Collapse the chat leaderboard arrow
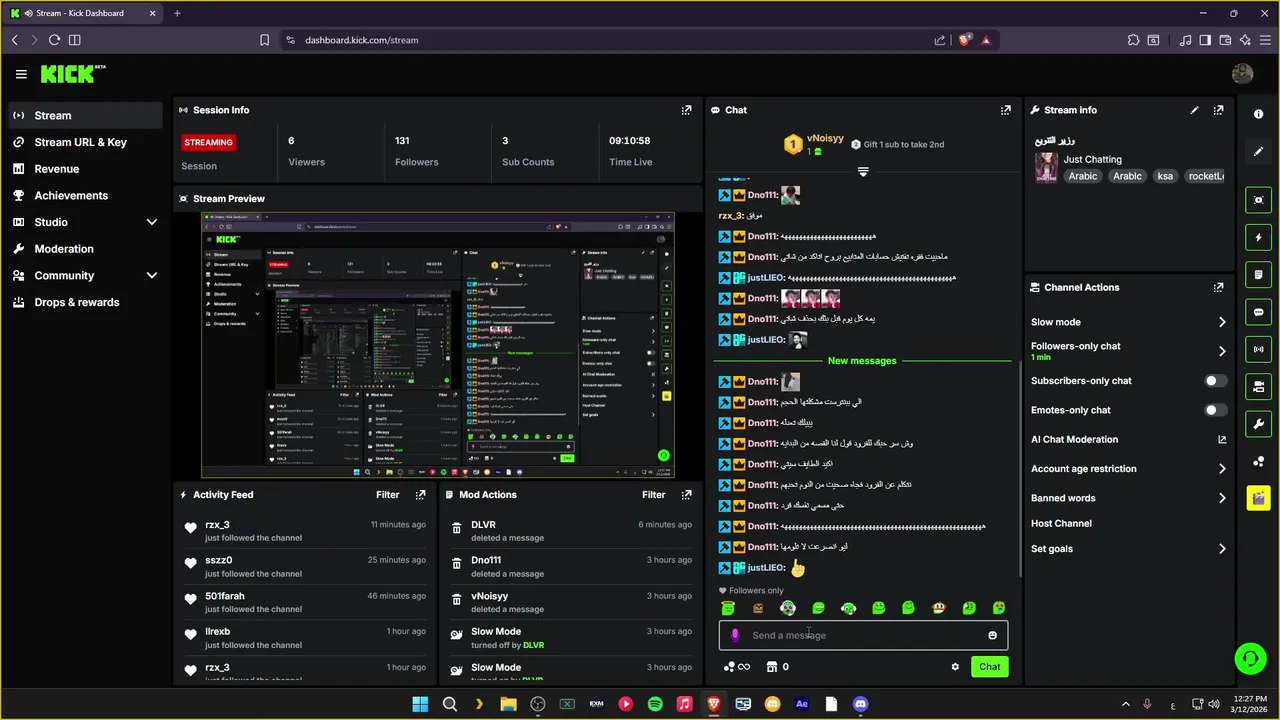Image resolution: width=1280 pixels, height=720 pixels. coord(863,172)
